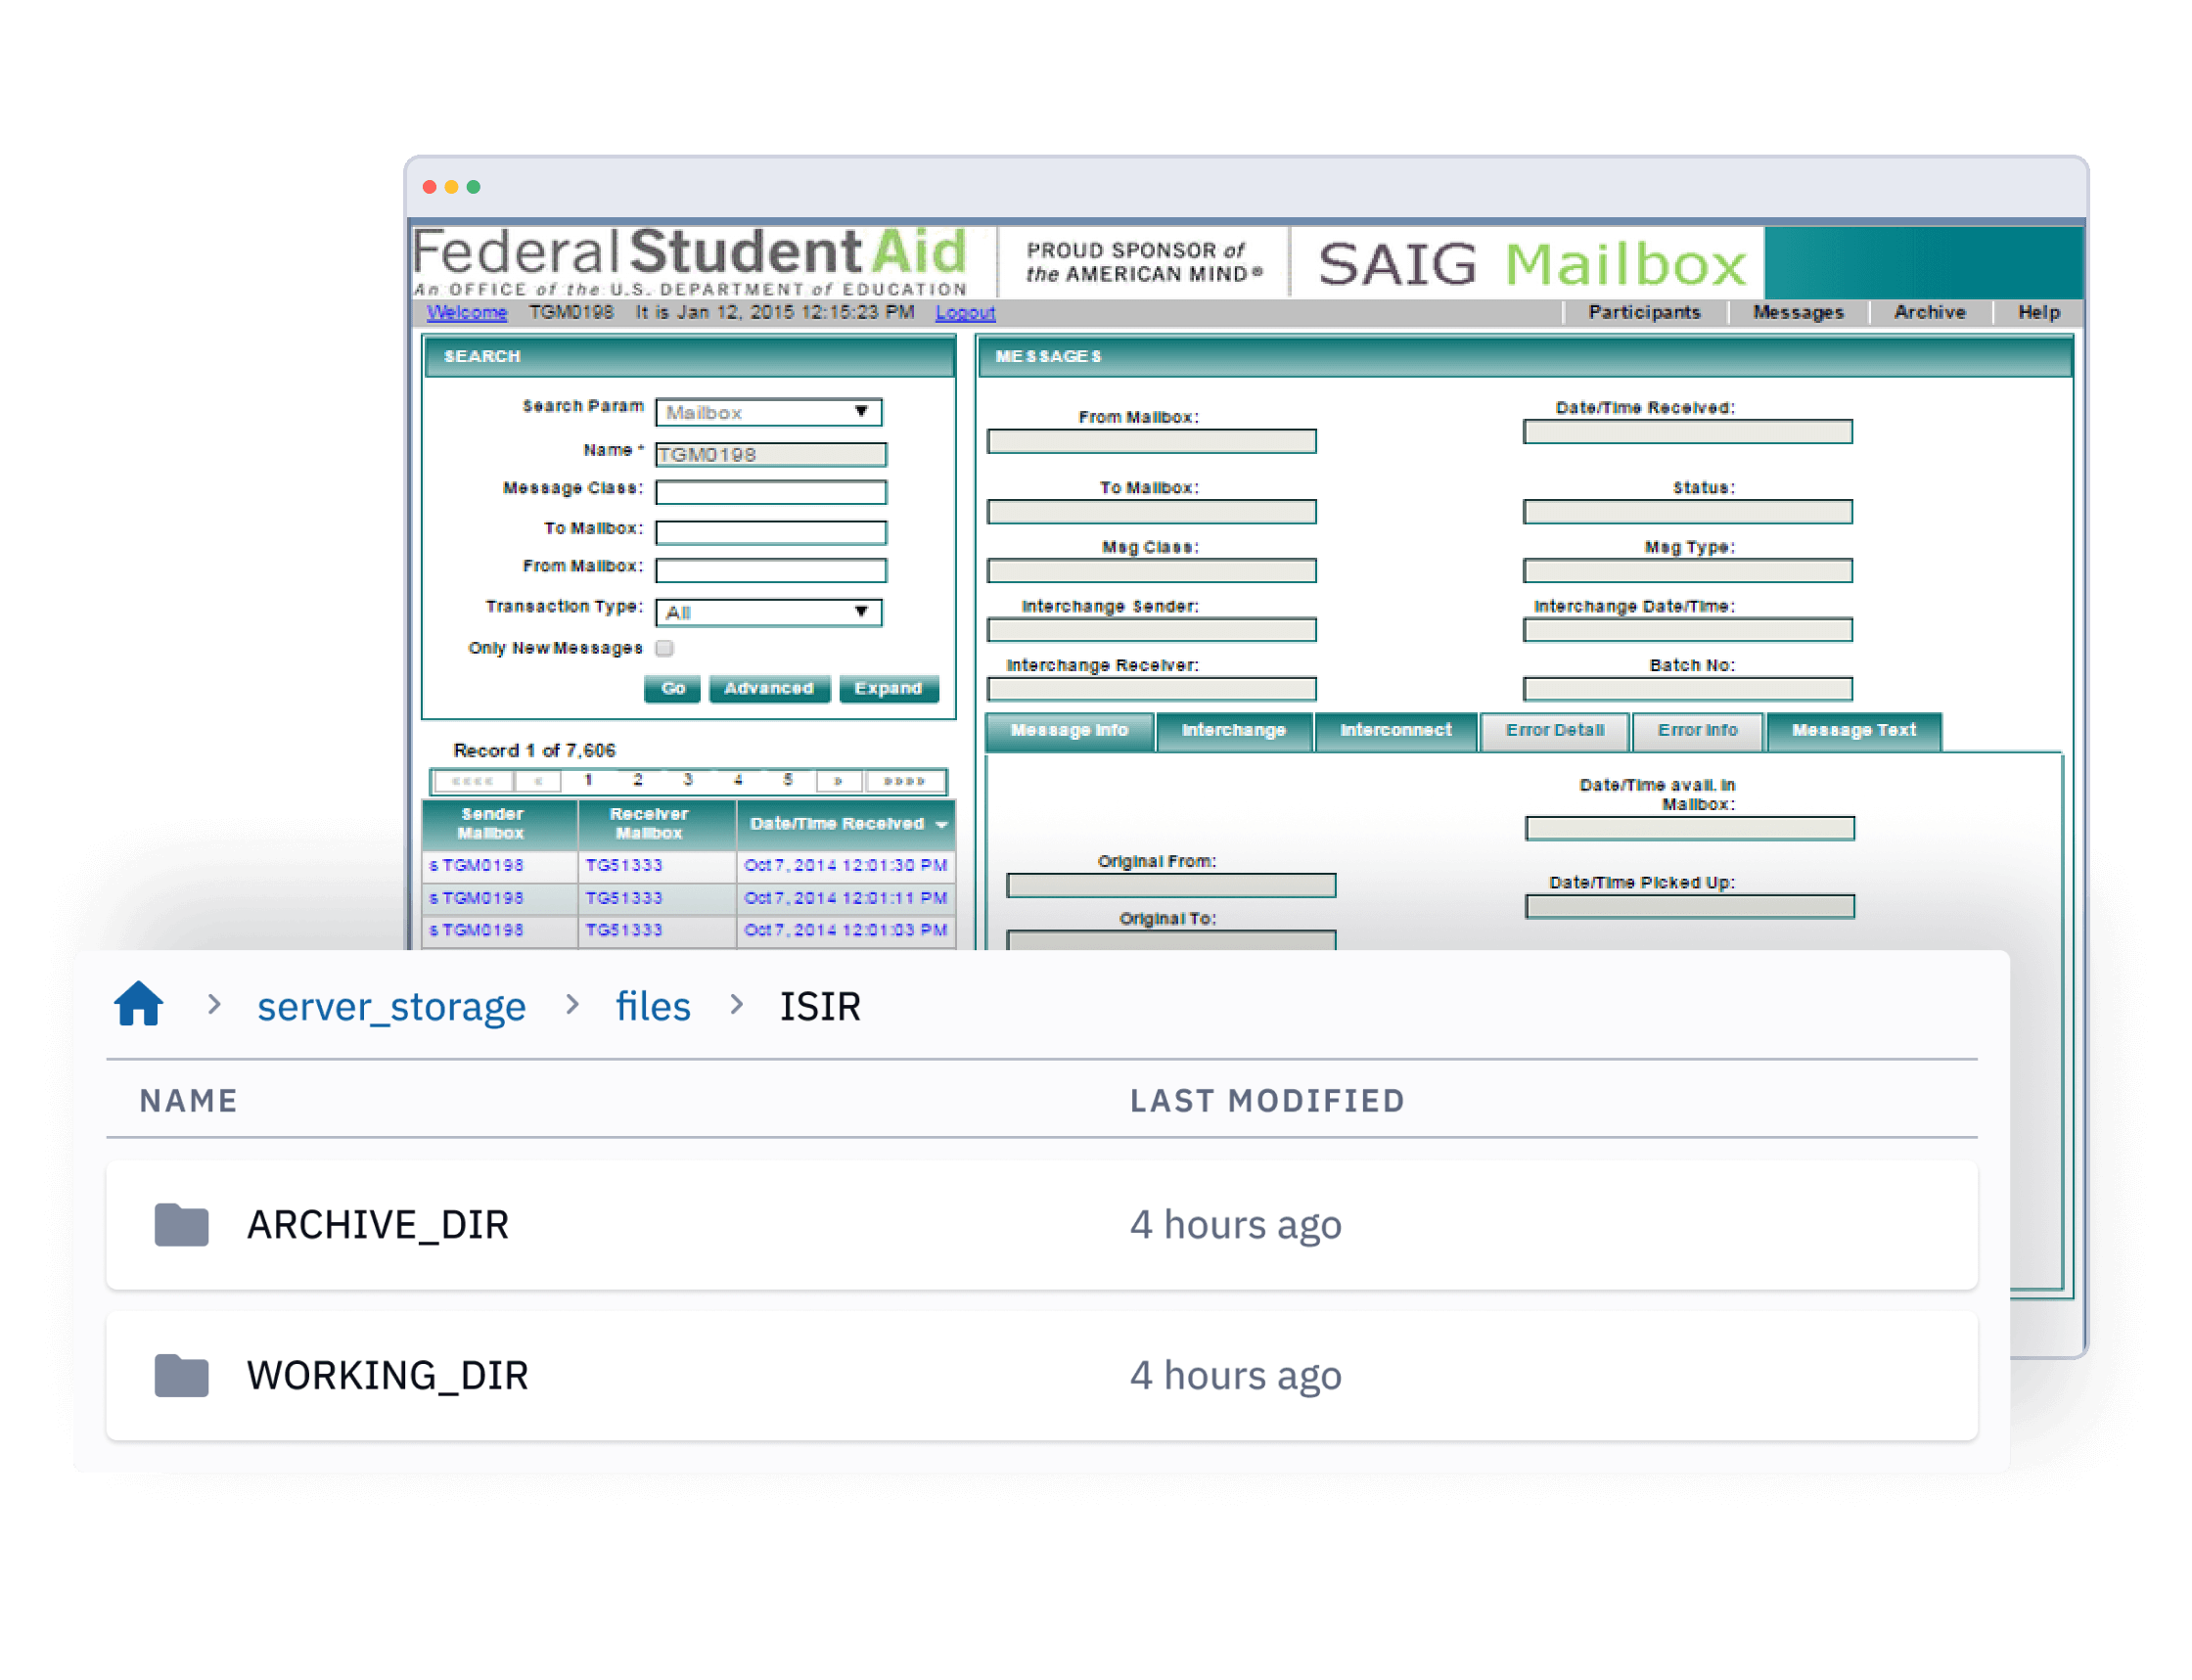The width and height of the screenshot is (2192, 1680).
Task: Click the From Mailbox field in Messages panel
Action: (x=1151, y=441)
